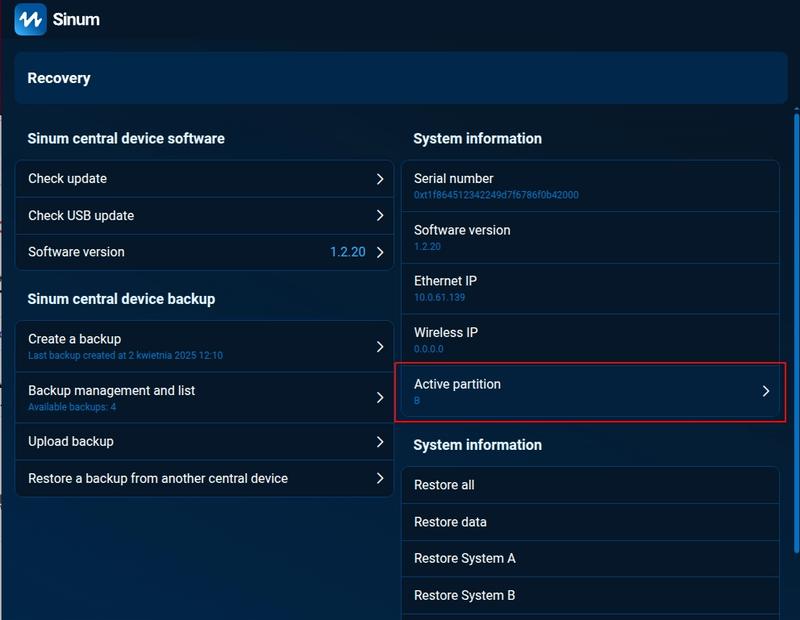Open Create a backup
The width and height of the screenshot is (800, 620).
205,346
